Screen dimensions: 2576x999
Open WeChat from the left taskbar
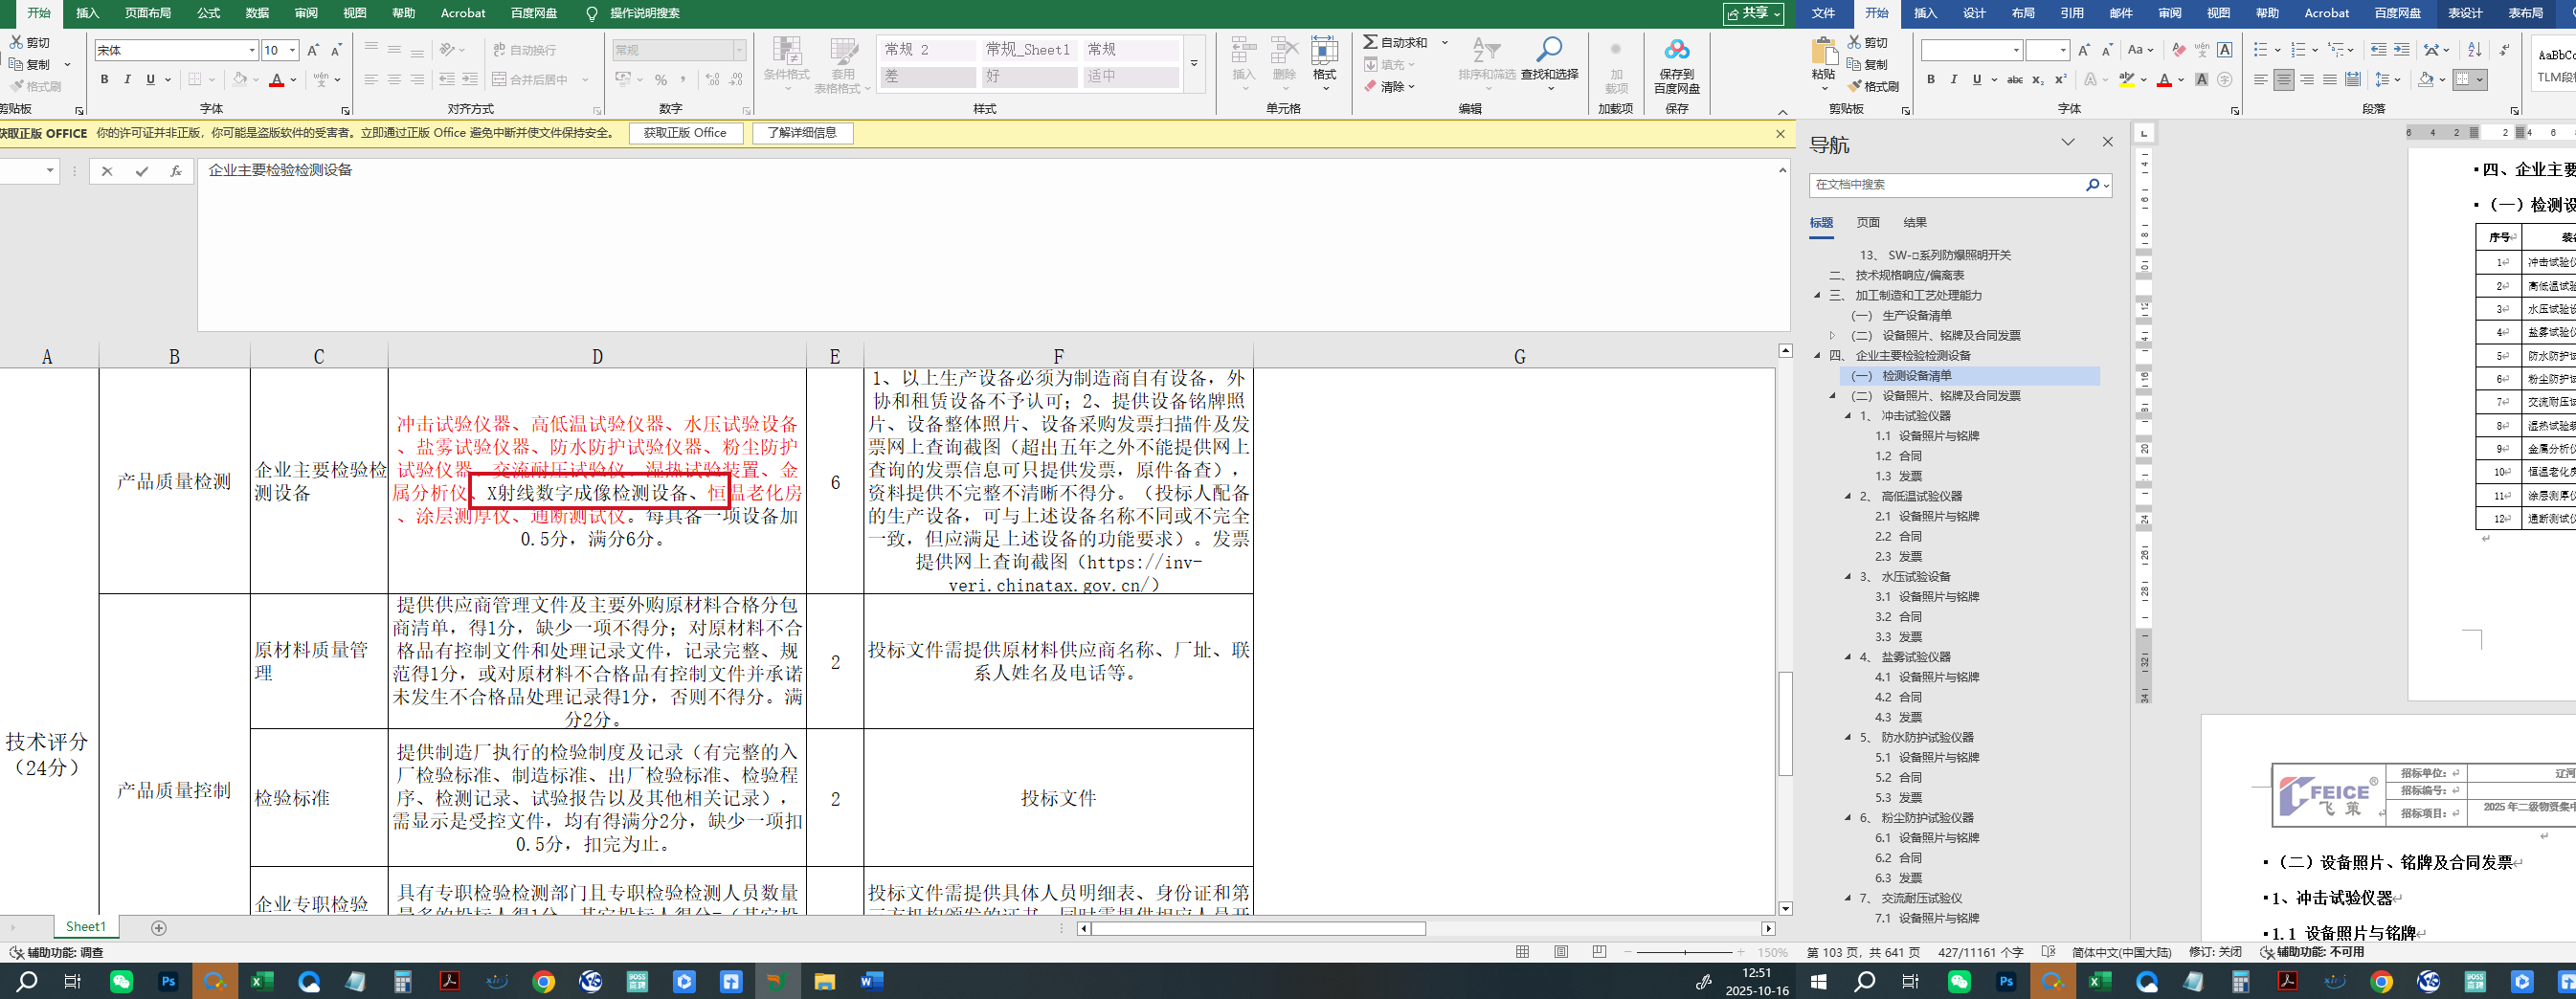(x=121, y=982)
